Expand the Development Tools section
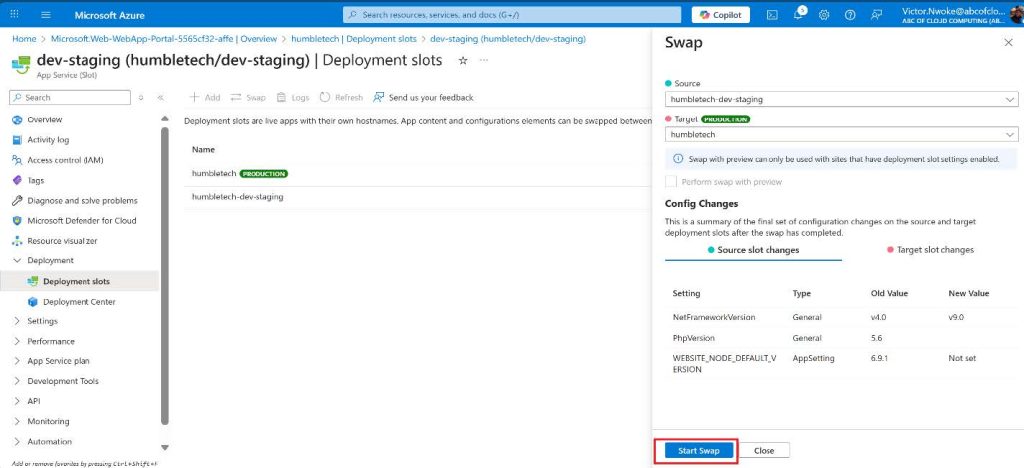The image size is (1024, 468). pos(17,381)
